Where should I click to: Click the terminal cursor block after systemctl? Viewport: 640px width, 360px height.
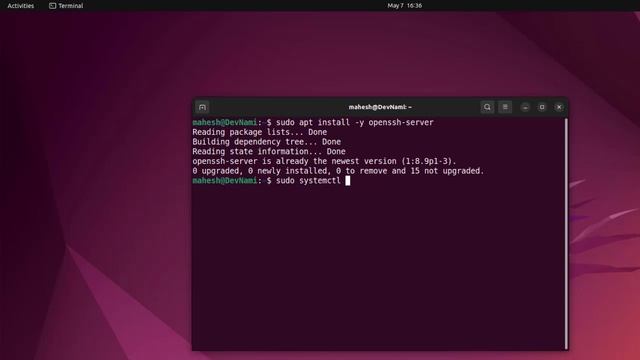[348, 181]
